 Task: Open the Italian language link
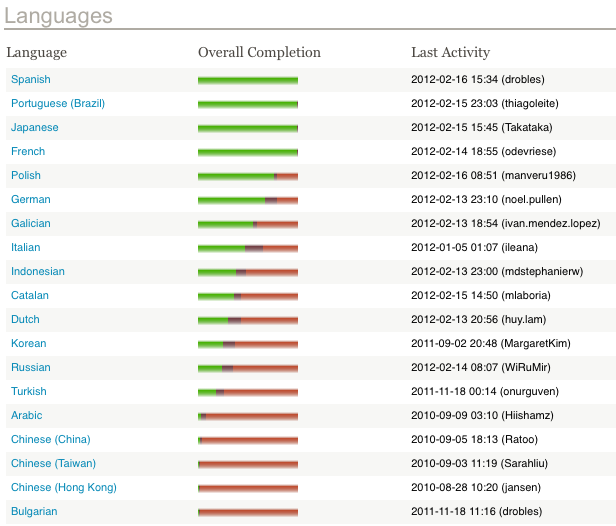(x=26, y=247)
